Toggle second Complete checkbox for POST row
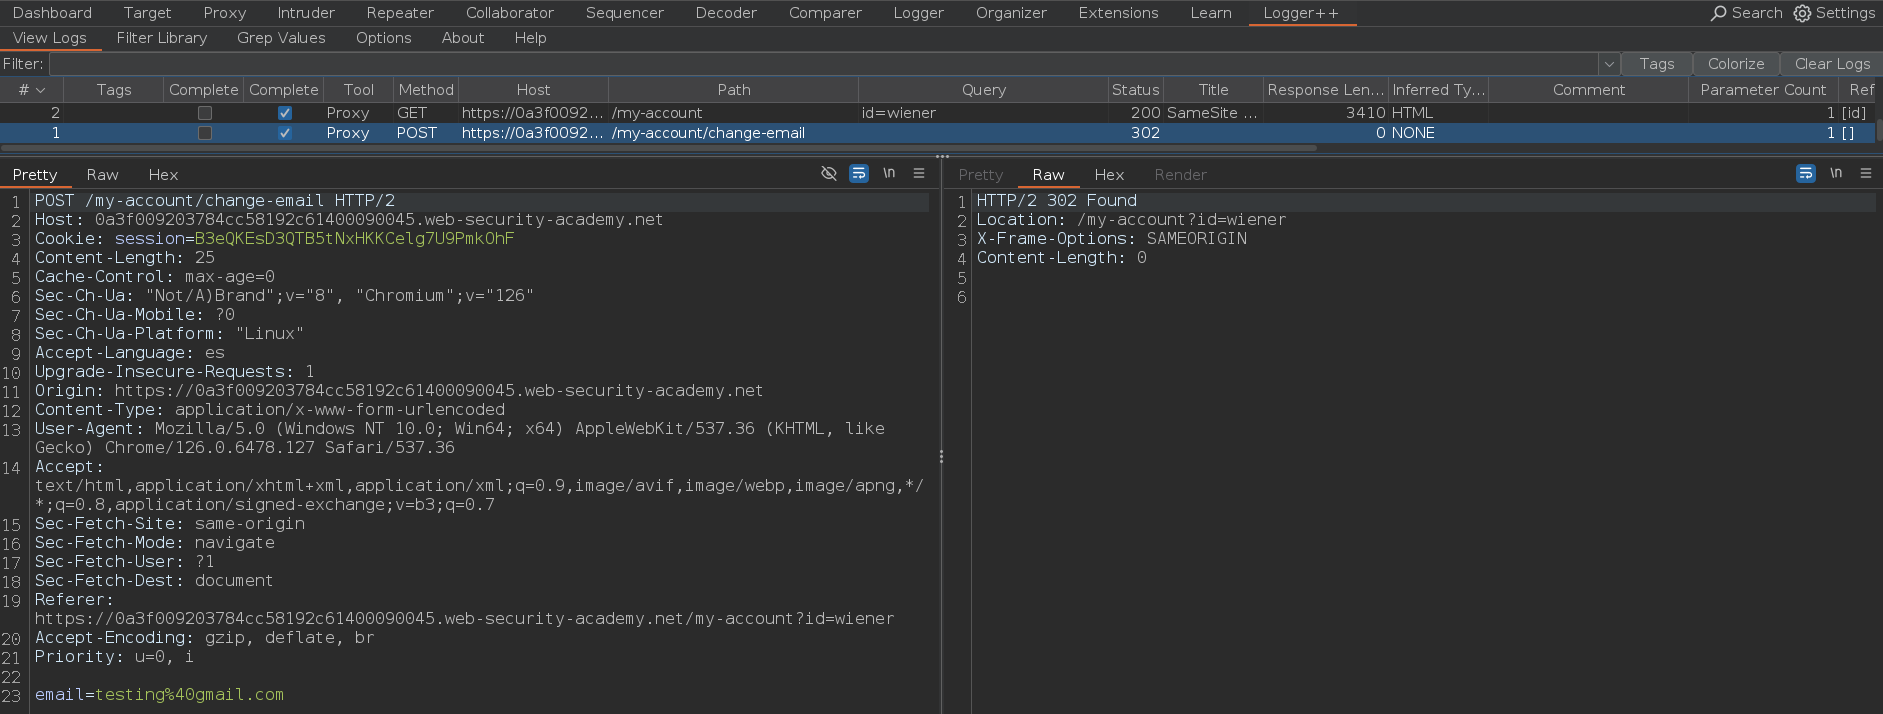This screenshot has height=714, width=1883. pyautogui.click(x=285, y=133)
